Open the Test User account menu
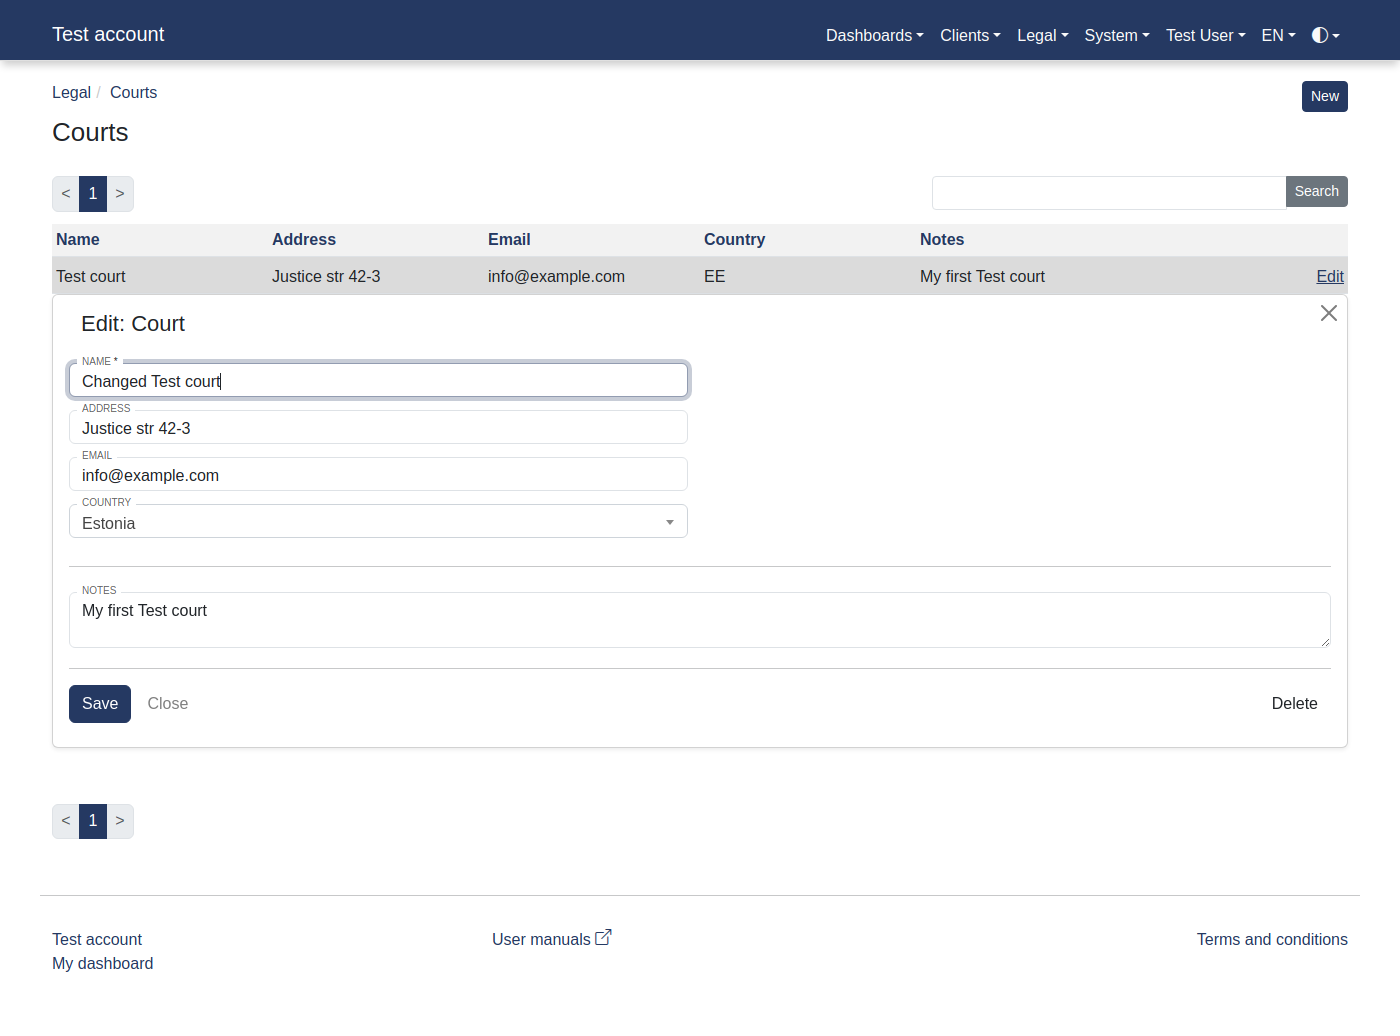This screenshot has width=1400, height=1036. point(1205,35)
